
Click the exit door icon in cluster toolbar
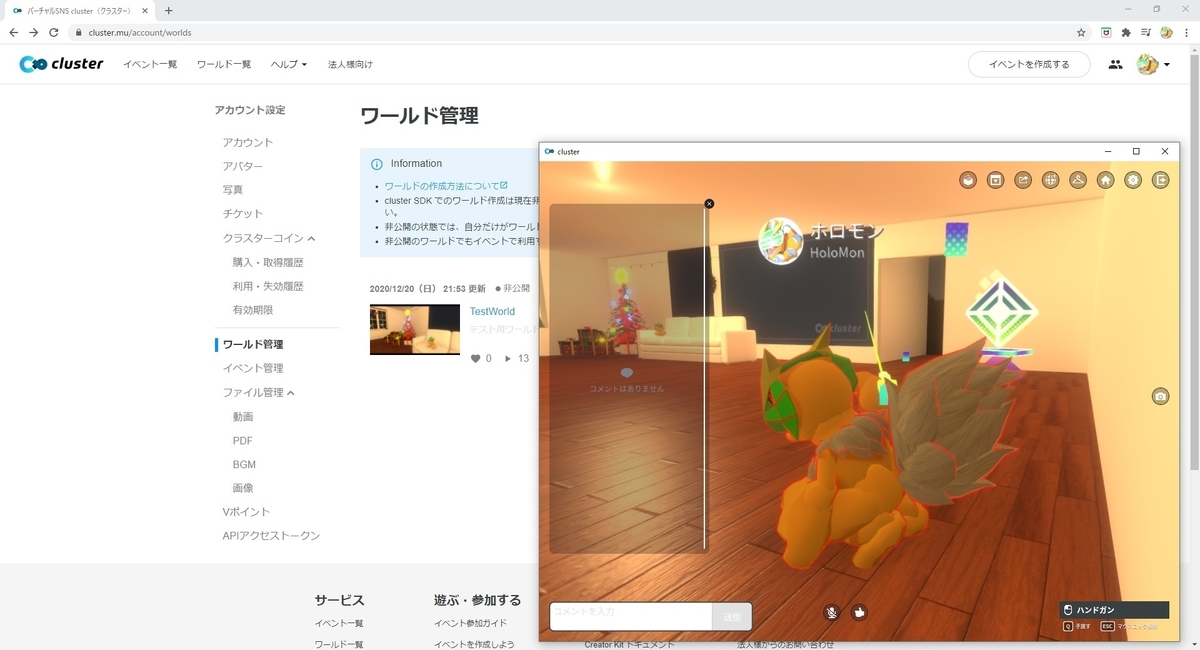[x=1160, y=180]
